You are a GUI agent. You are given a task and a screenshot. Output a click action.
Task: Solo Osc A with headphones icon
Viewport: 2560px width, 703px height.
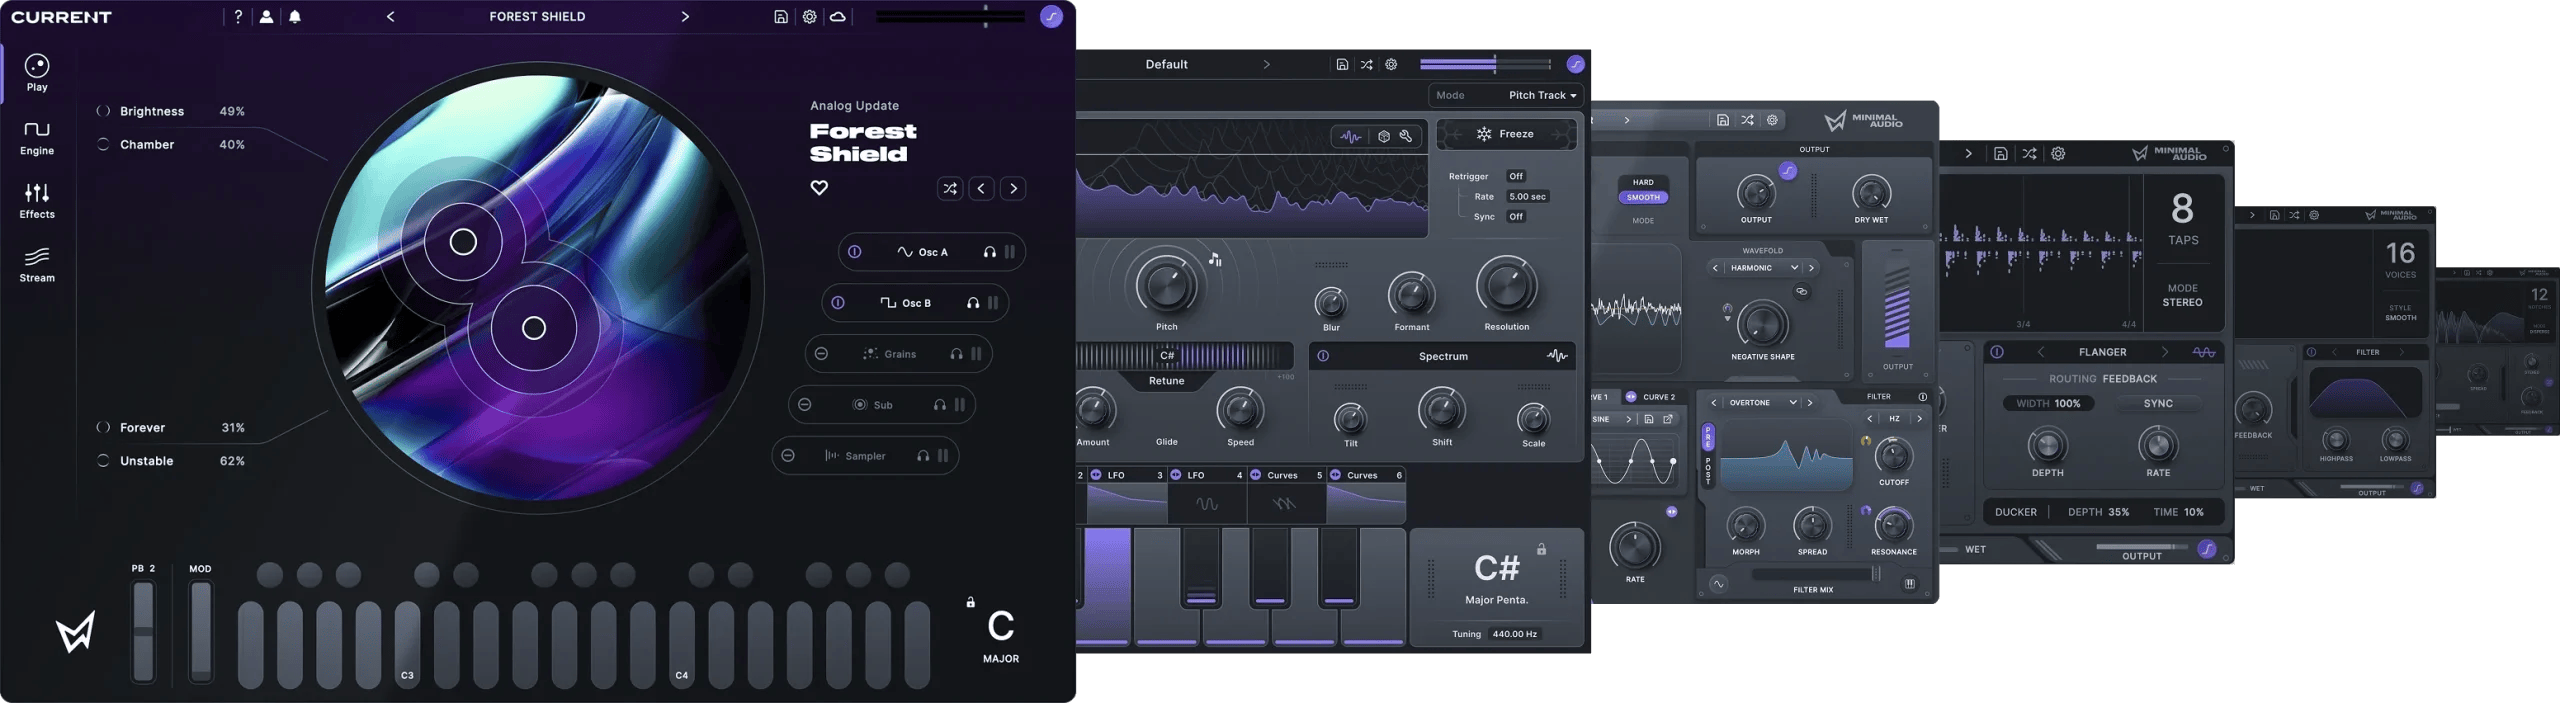(989, 252)
